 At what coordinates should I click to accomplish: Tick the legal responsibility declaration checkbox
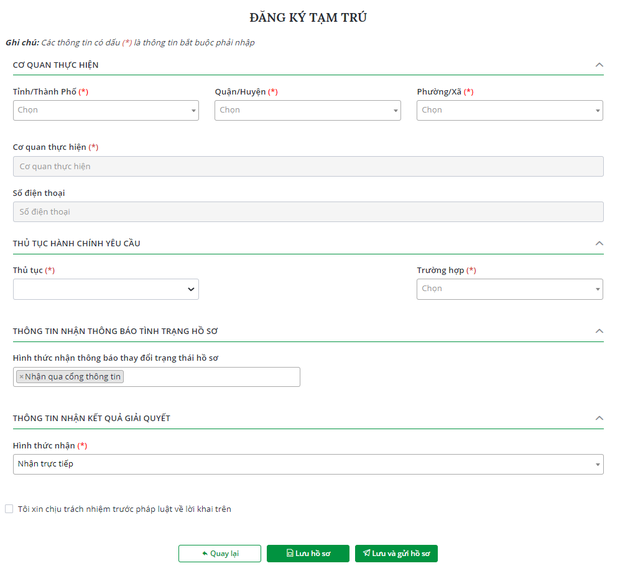(10, 509)
